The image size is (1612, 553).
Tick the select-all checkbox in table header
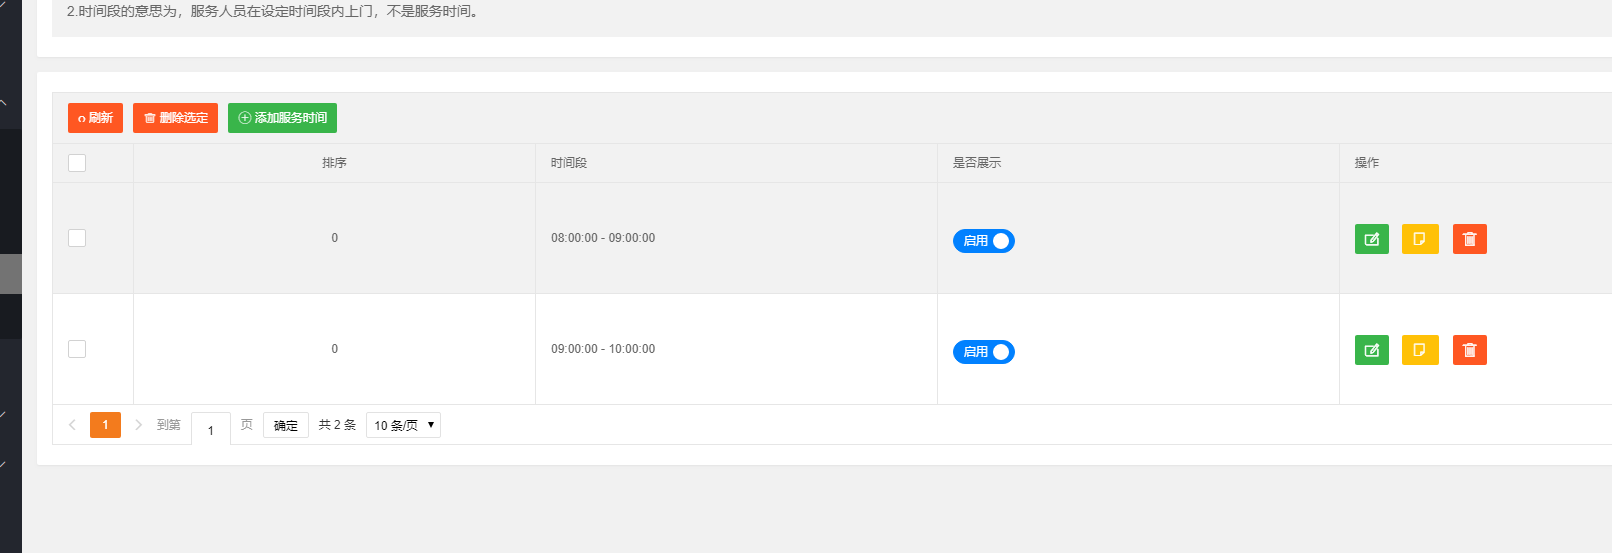point(77,163)
